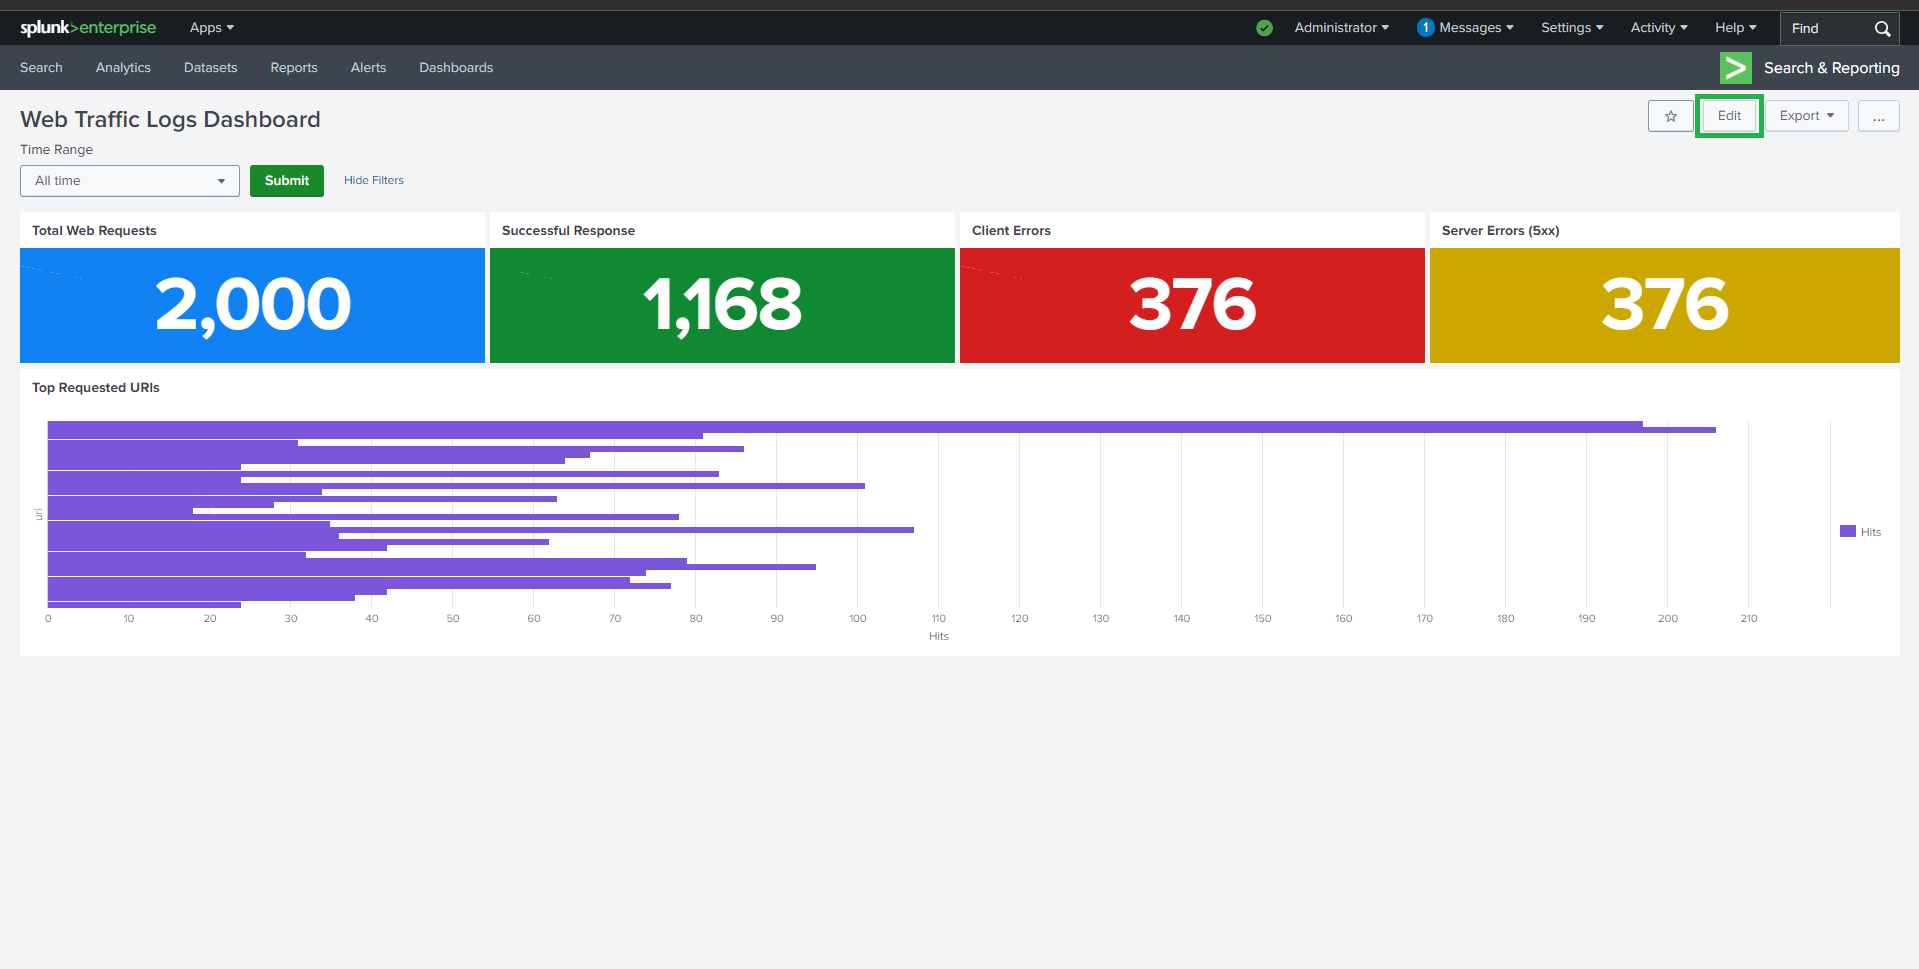Screen dimensions: 1919x969
Task: Open the Analytics tab
Action: [x=123, y=68]
